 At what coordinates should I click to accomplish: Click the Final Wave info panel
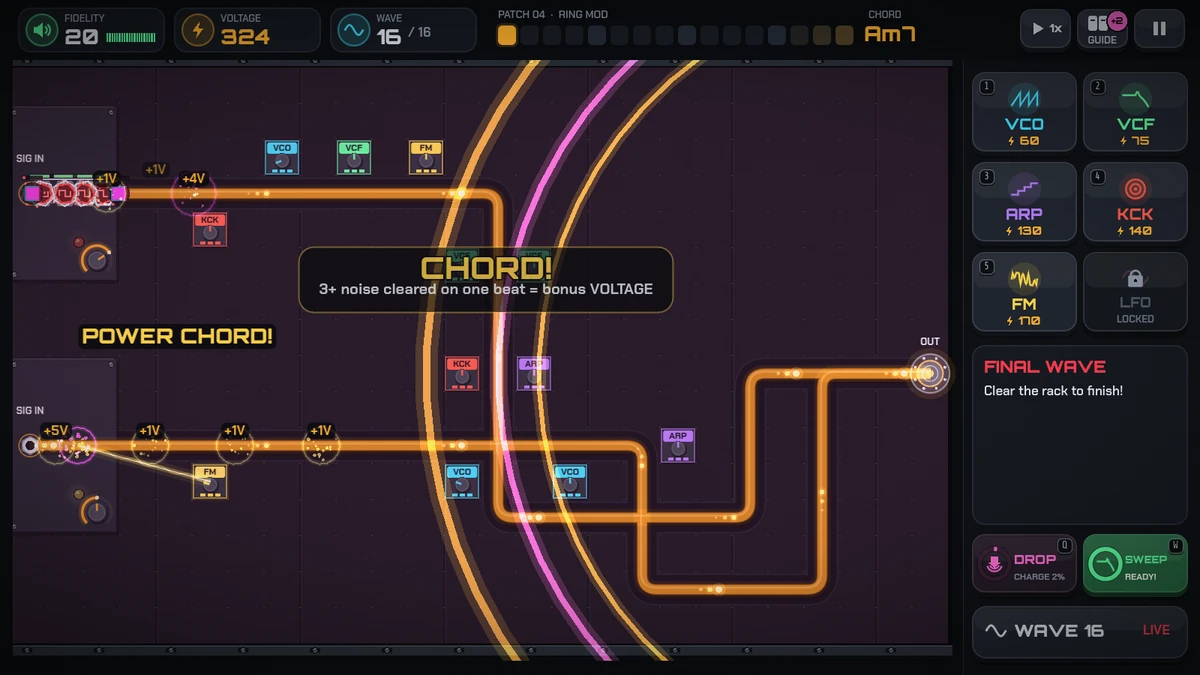[x=1079, y=435]
